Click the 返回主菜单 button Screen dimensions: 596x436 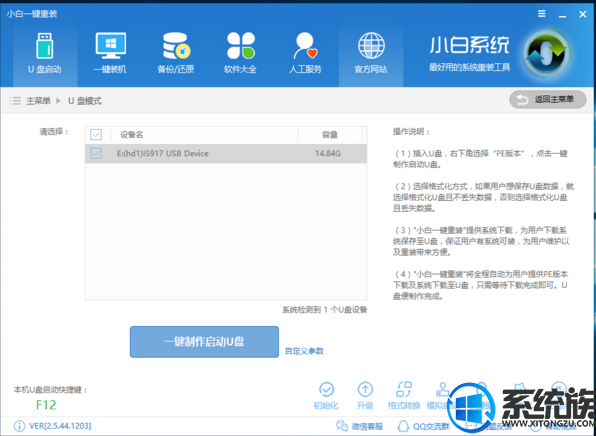pyautogui.click(x=548, y=100)
